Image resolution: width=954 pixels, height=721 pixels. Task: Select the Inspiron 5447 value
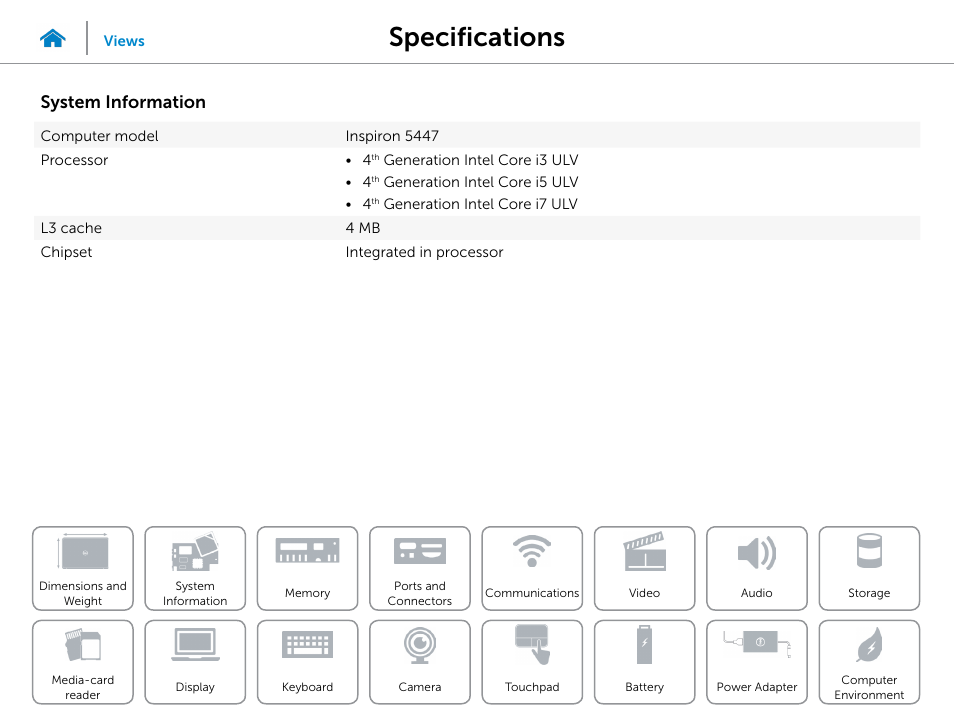392,136
